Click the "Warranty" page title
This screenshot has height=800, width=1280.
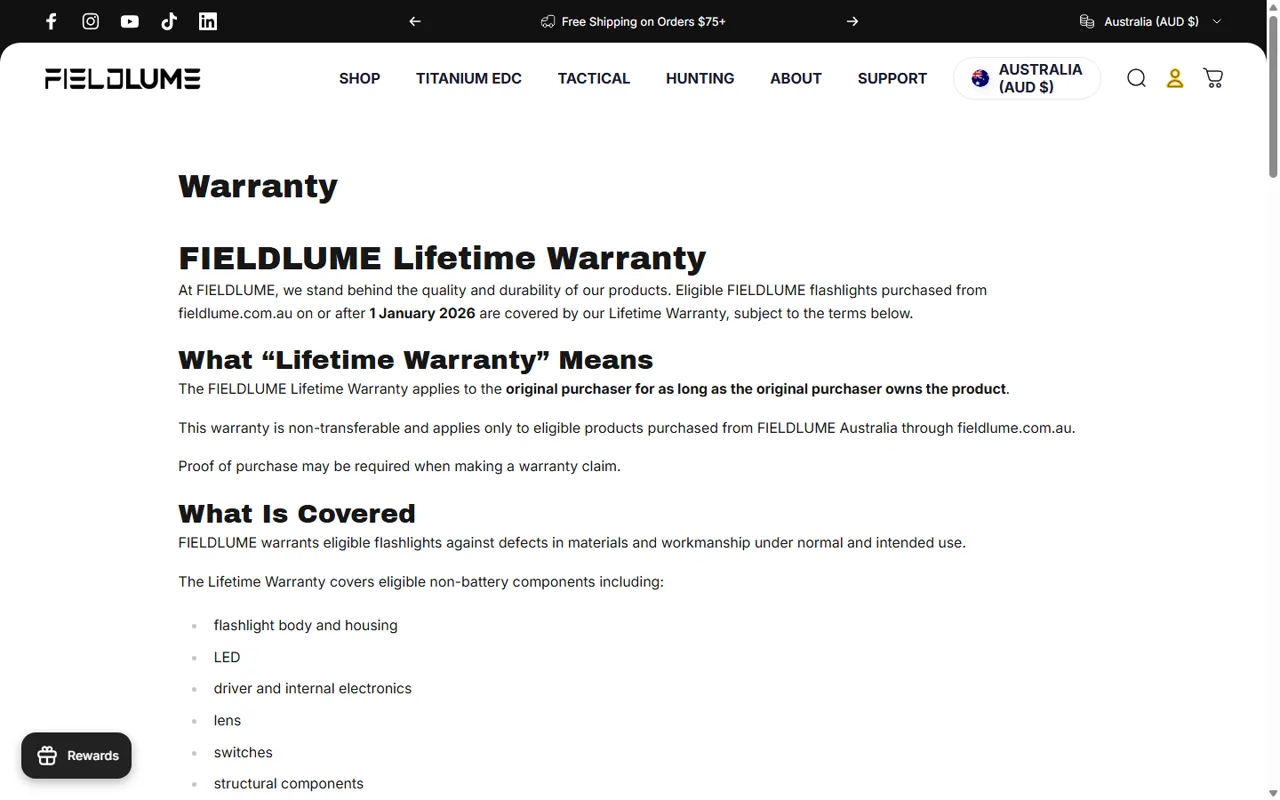(x=258, y=186)
